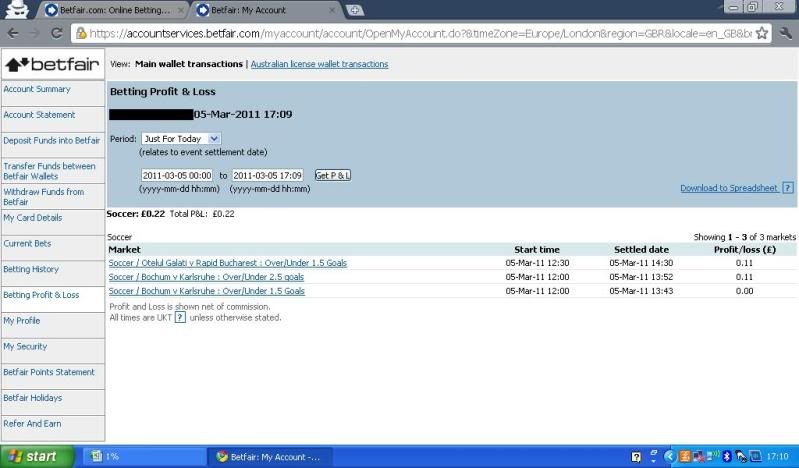Viewport: 799px width, 468px height.
Task: Click the Get P&L button
Action: point(333,175)
